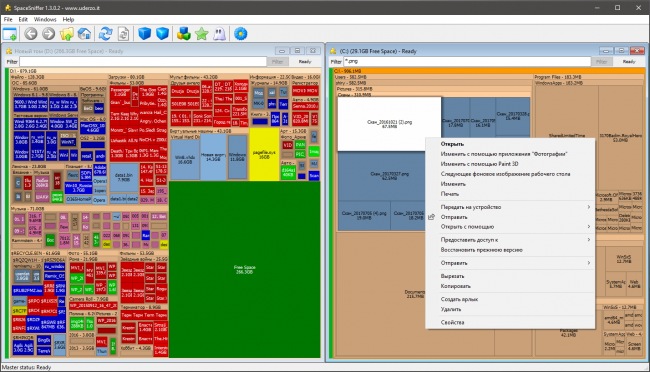650x372 pixels.
Task: Click the blue flower donate icon
Action: [x=240, y=34]
